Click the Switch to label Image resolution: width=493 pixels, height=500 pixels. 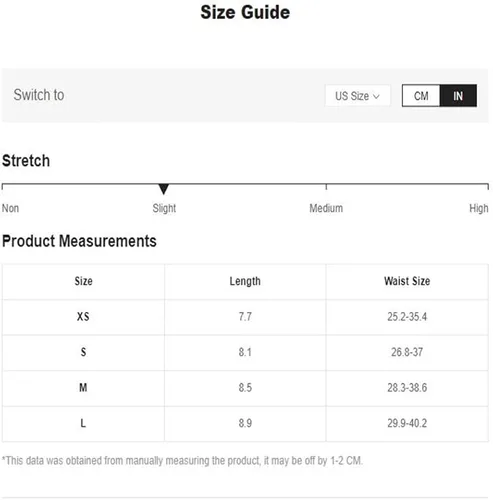(x=39, y=95)
